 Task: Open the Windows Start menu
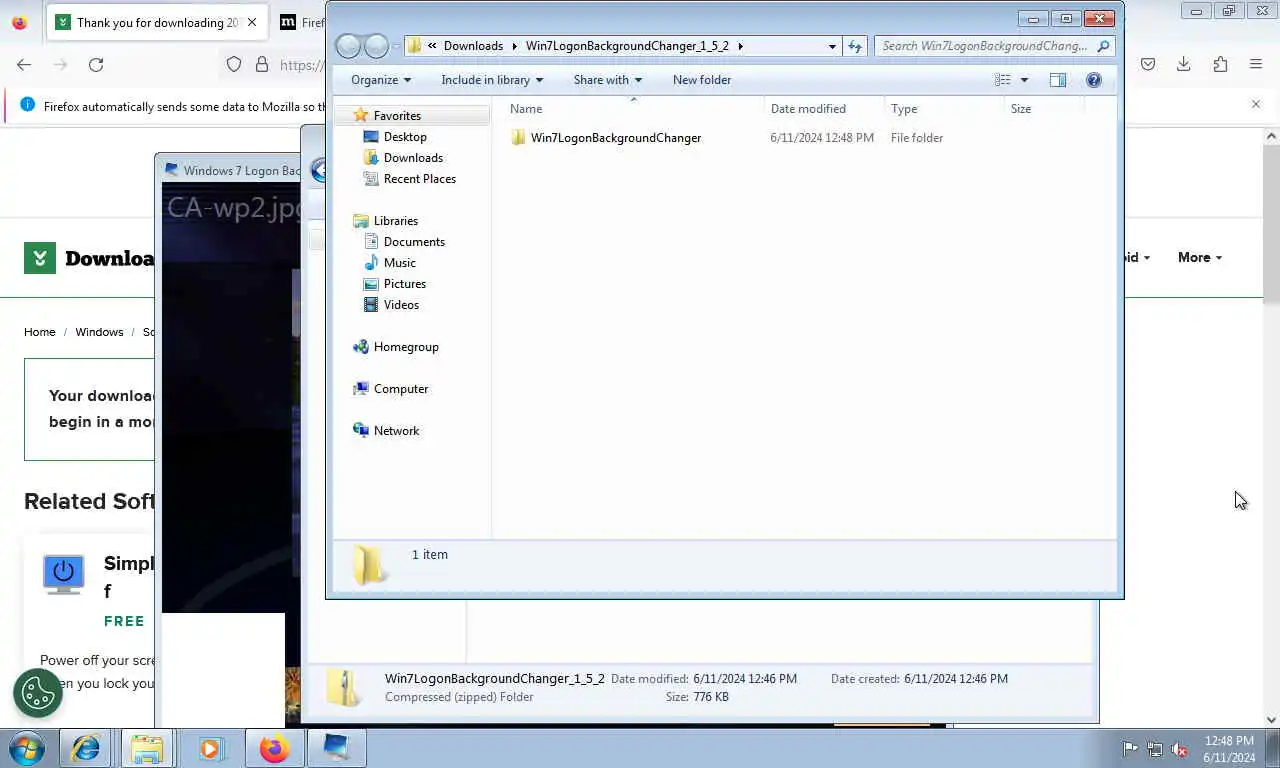coord(27,748)
